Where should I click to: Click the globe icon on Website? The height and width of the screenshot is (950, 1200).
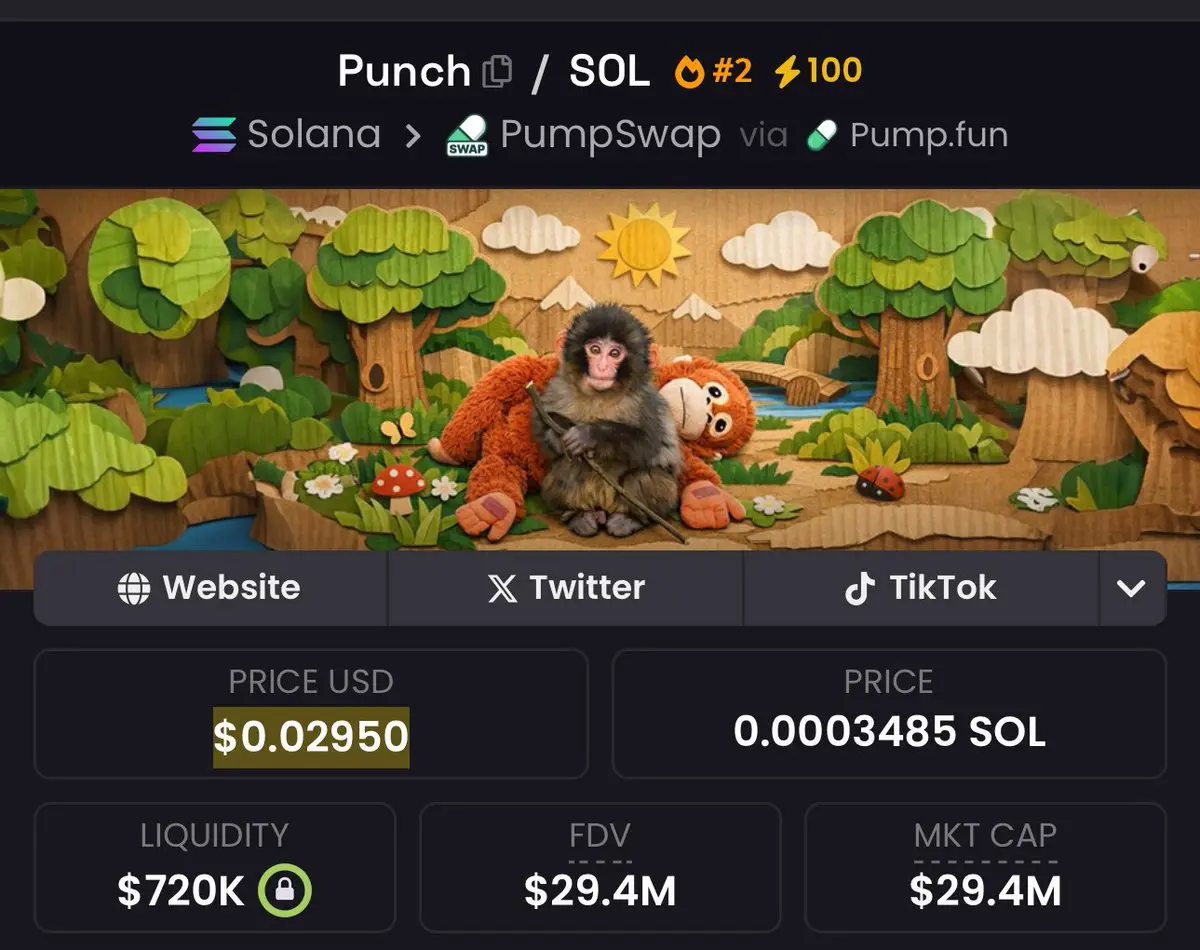134,588
